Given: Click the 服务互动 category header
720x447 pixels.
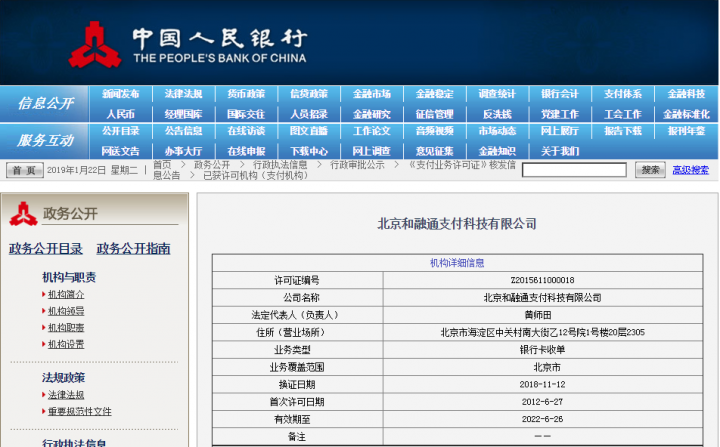Looking at the screenshot, I should [45, 140].
